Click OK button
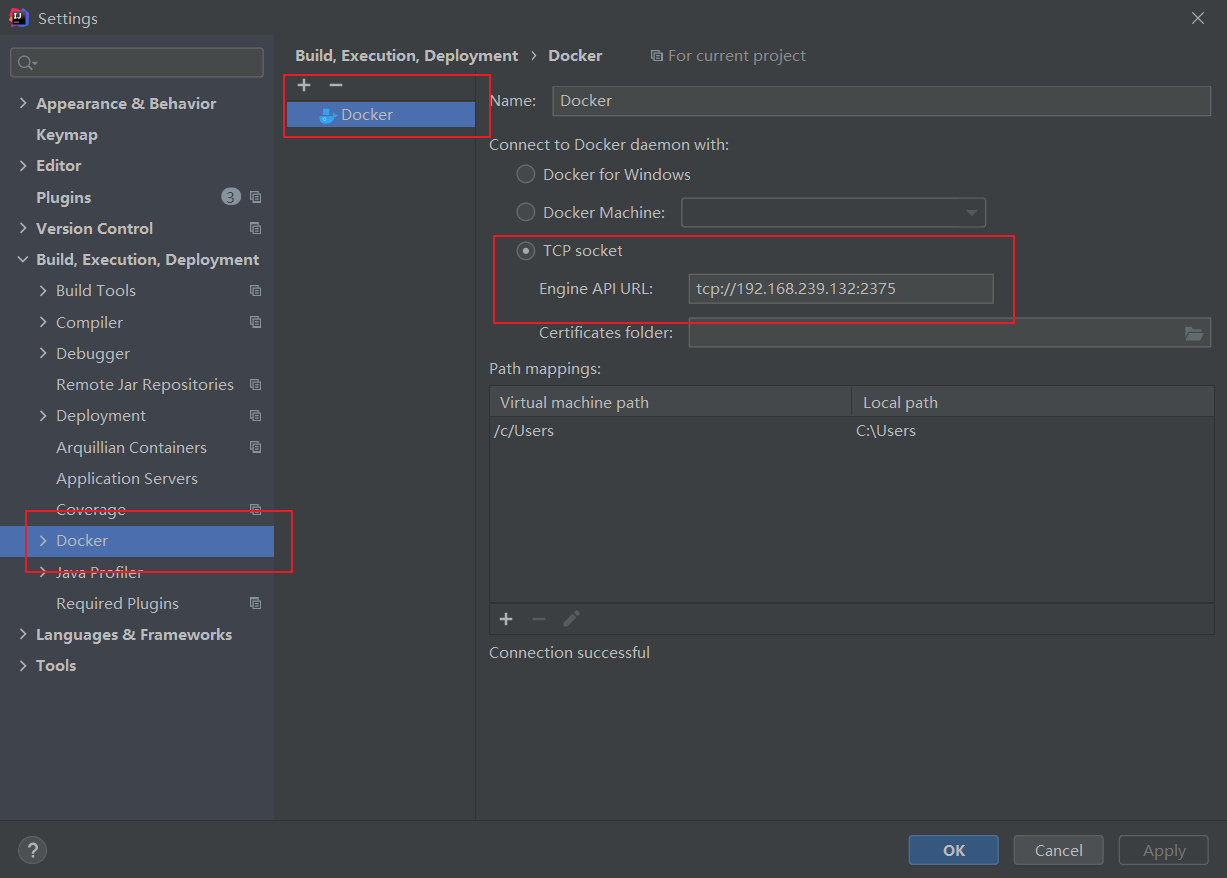Viewport: 1227px width, 878px height. tap(953, 850)
